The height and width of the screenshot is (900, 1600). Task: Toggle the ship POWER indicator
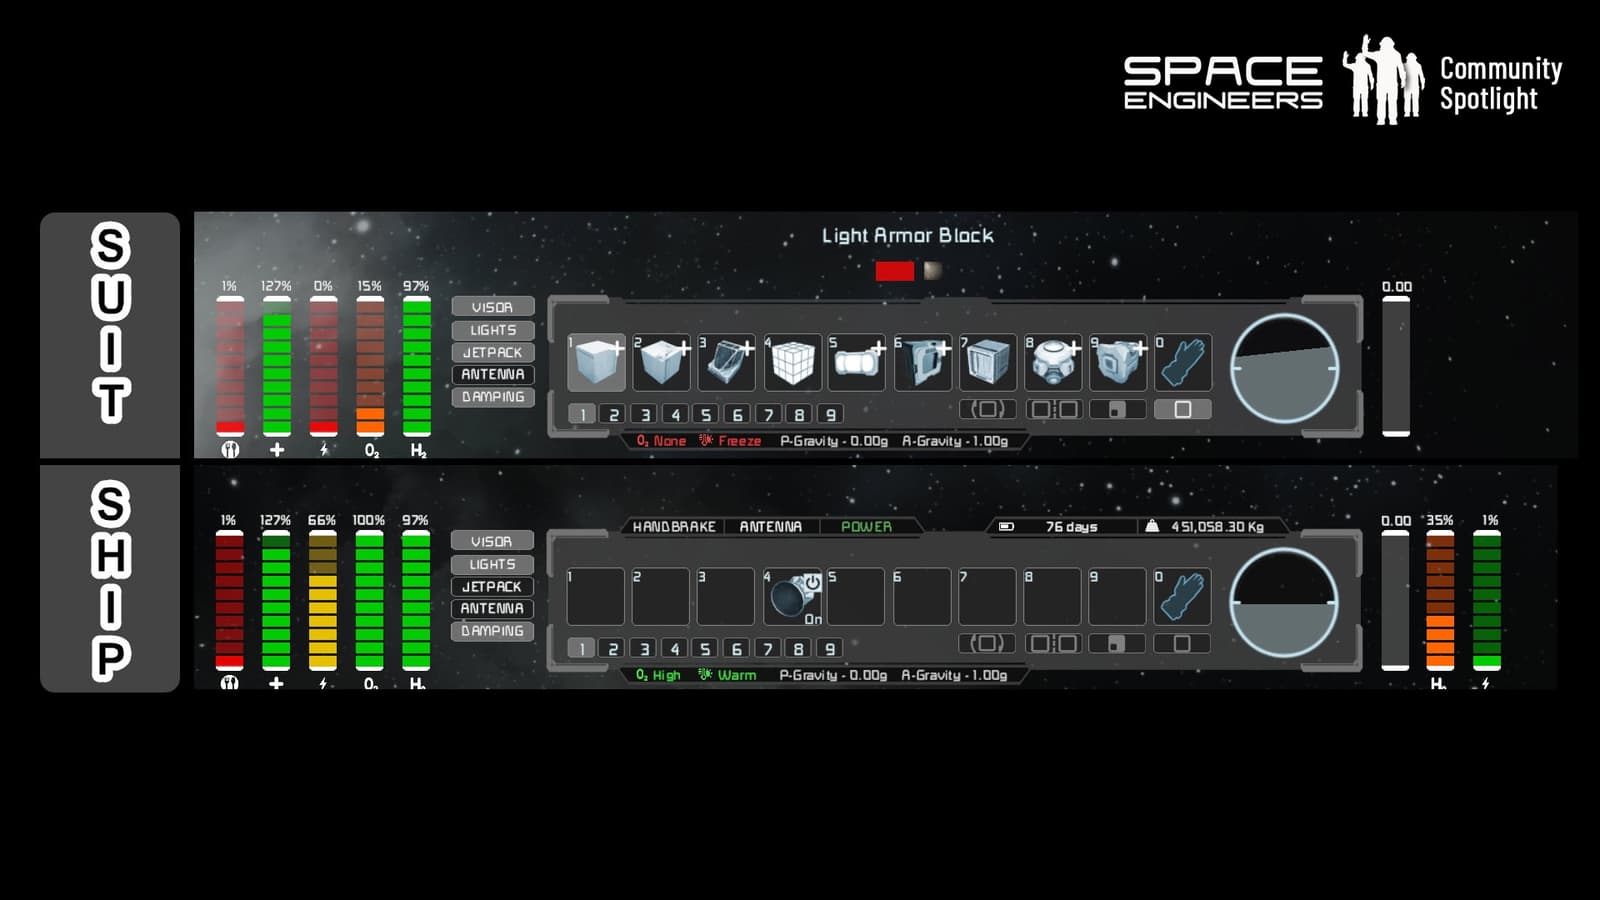tap(866, 526)
